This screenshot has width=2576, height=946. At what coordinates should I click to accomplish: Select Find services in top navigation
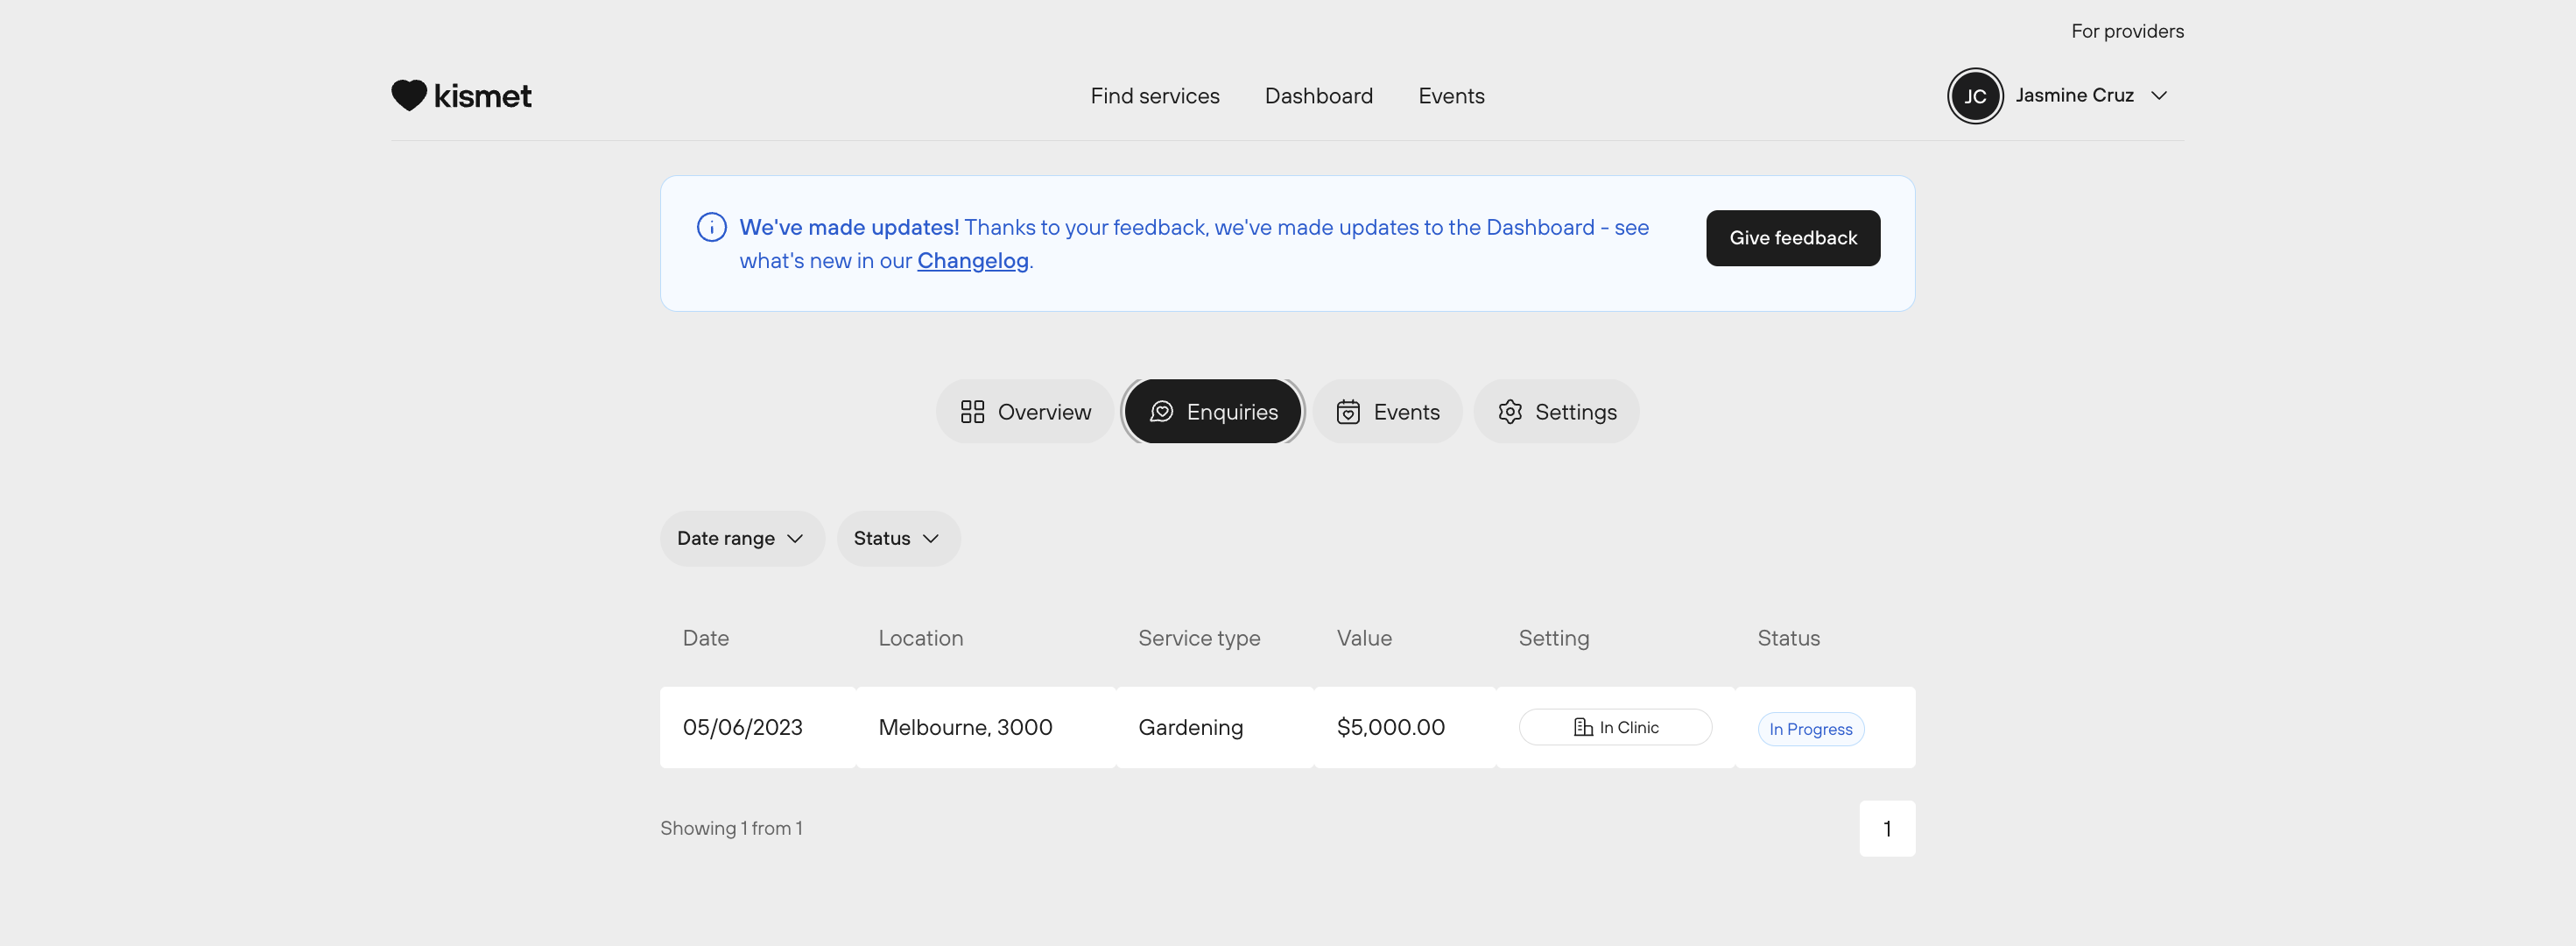click(x=1155, y=96)
